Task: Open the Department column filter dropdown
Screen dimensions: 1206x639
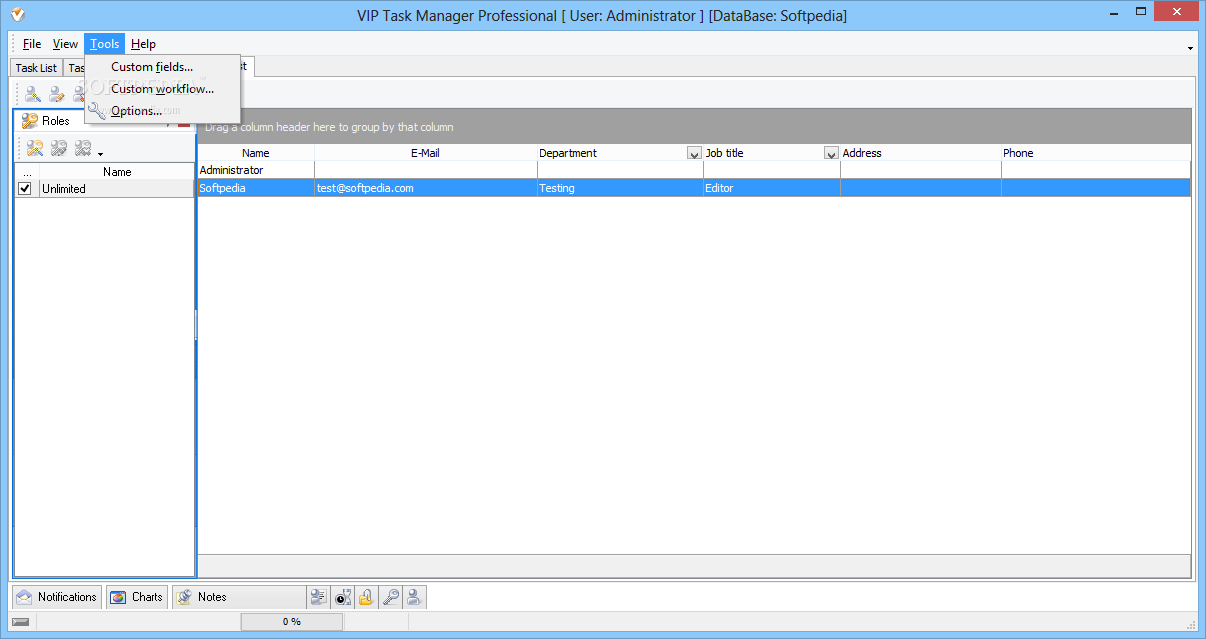Action: [695, 153]
